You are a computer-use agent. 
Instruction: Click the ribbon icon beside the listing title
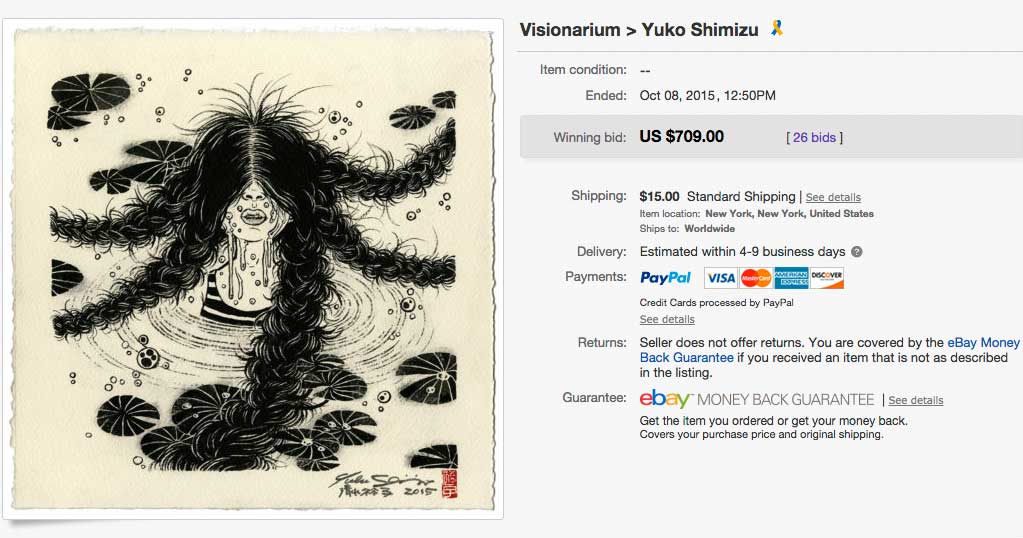pyautogui.click(x=777, y=29)
